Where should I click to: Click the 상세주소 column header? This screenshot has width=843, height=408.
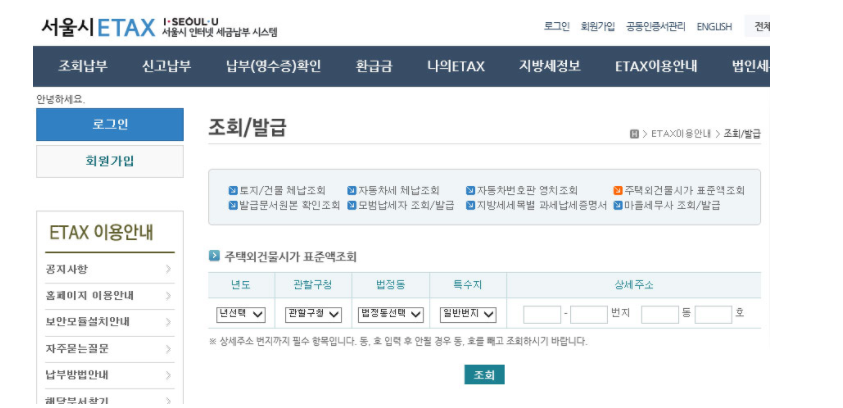(x=634, y=285)
